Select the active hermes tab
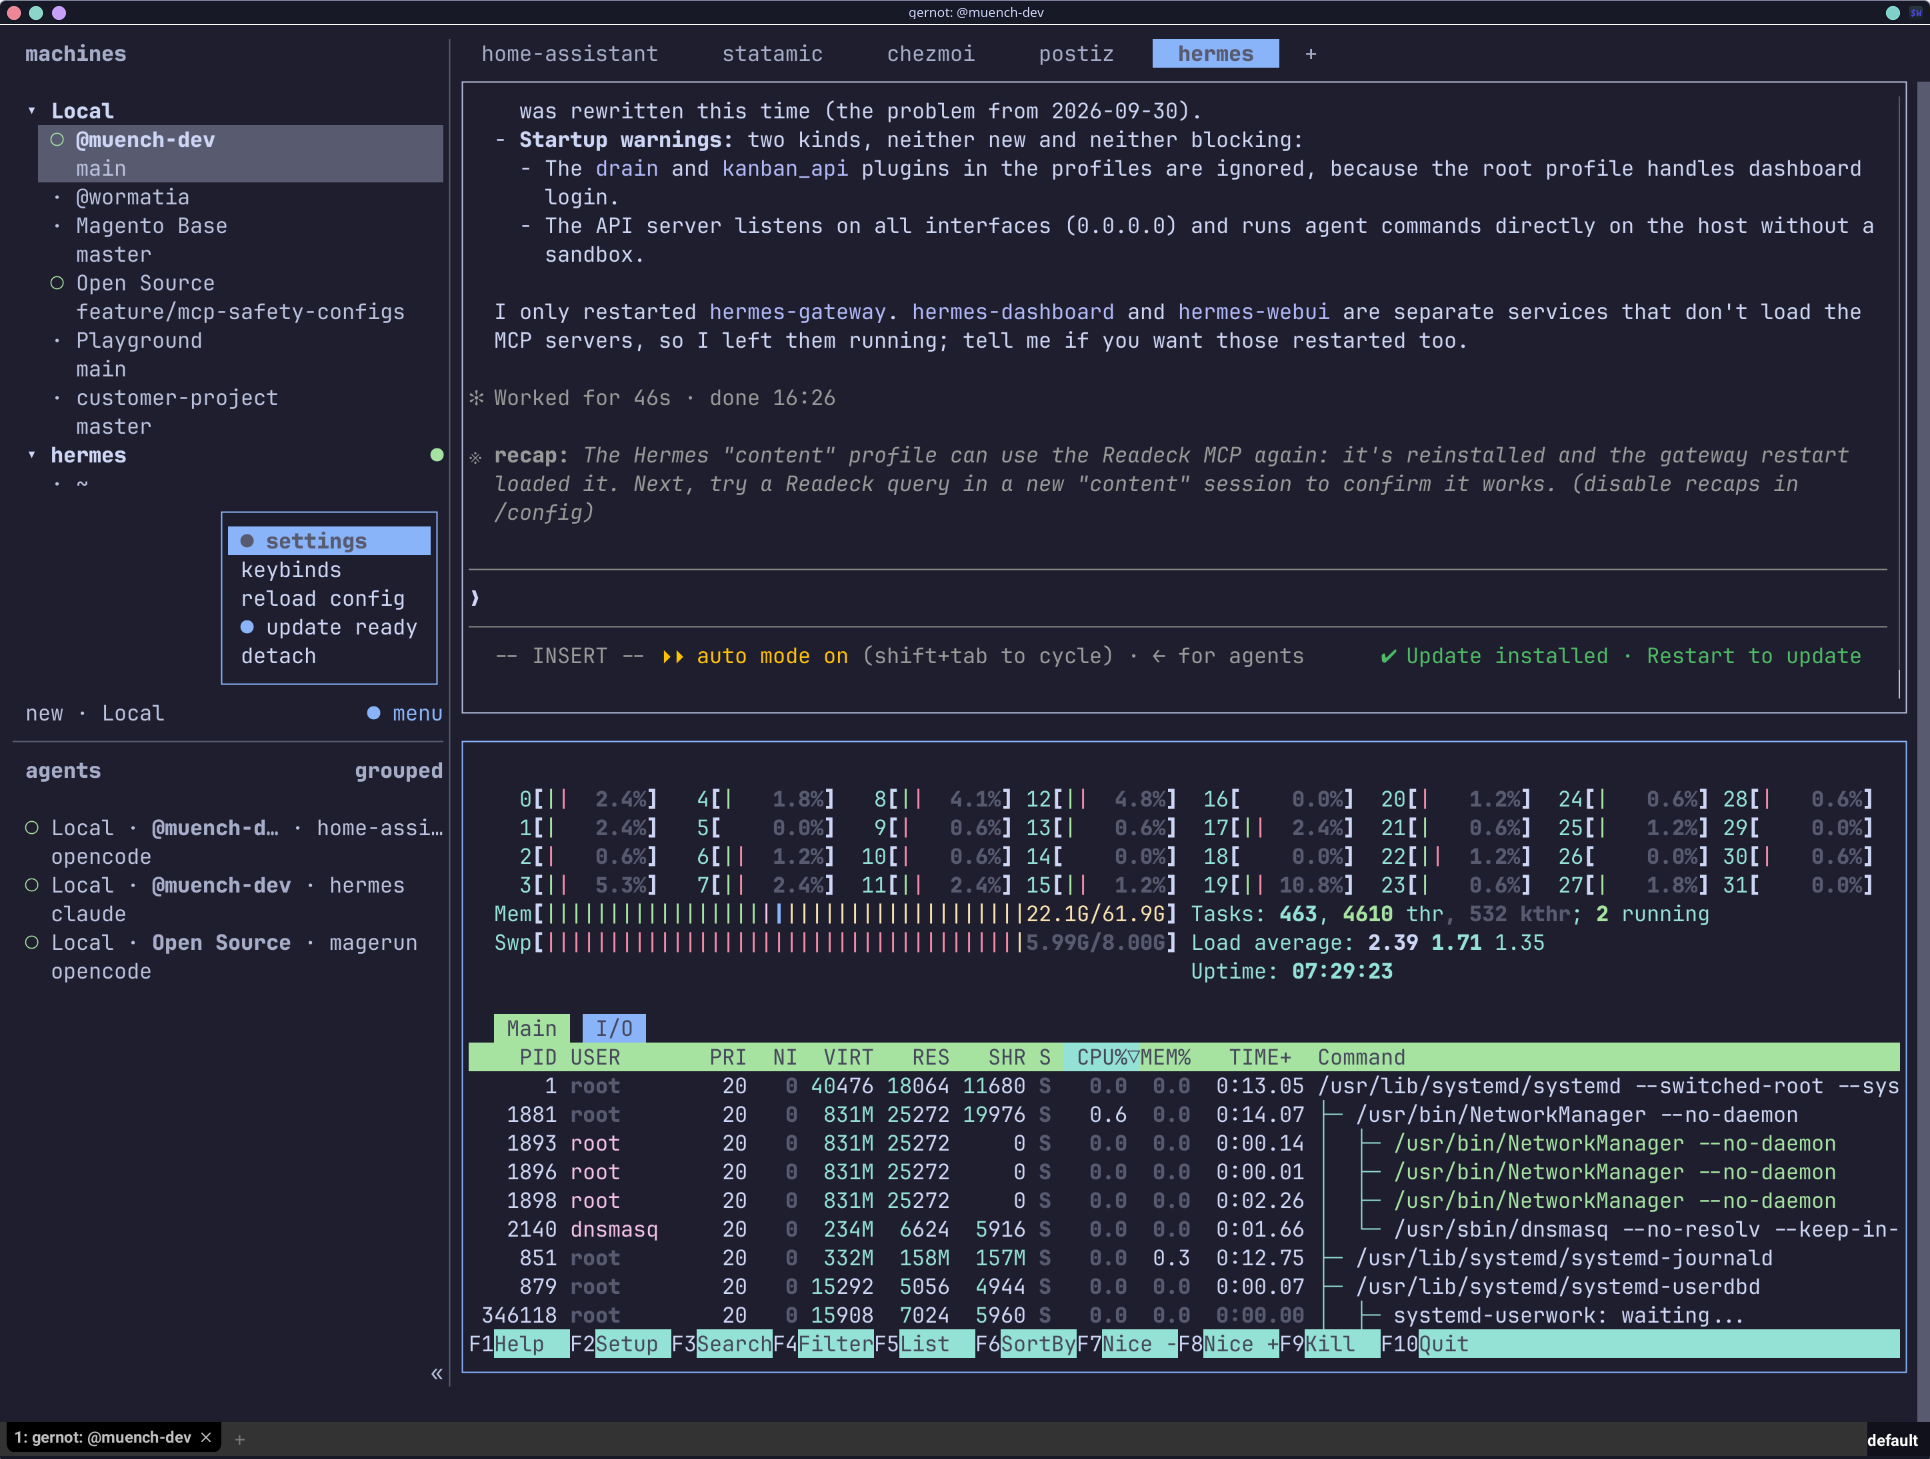Screen dimensions: 1930x1459 tap(1215, 54)
